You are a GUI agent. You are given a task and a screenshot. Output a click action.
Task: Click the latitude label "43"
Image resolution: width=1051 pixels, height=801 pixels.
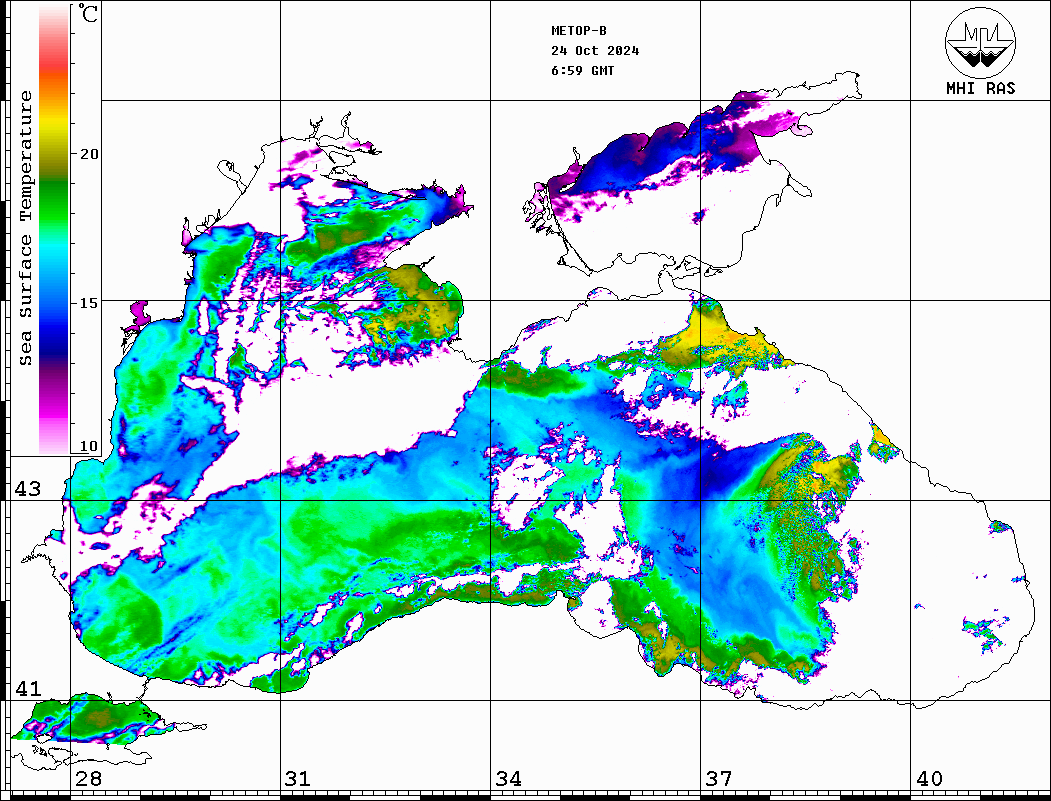click(28, 489)
